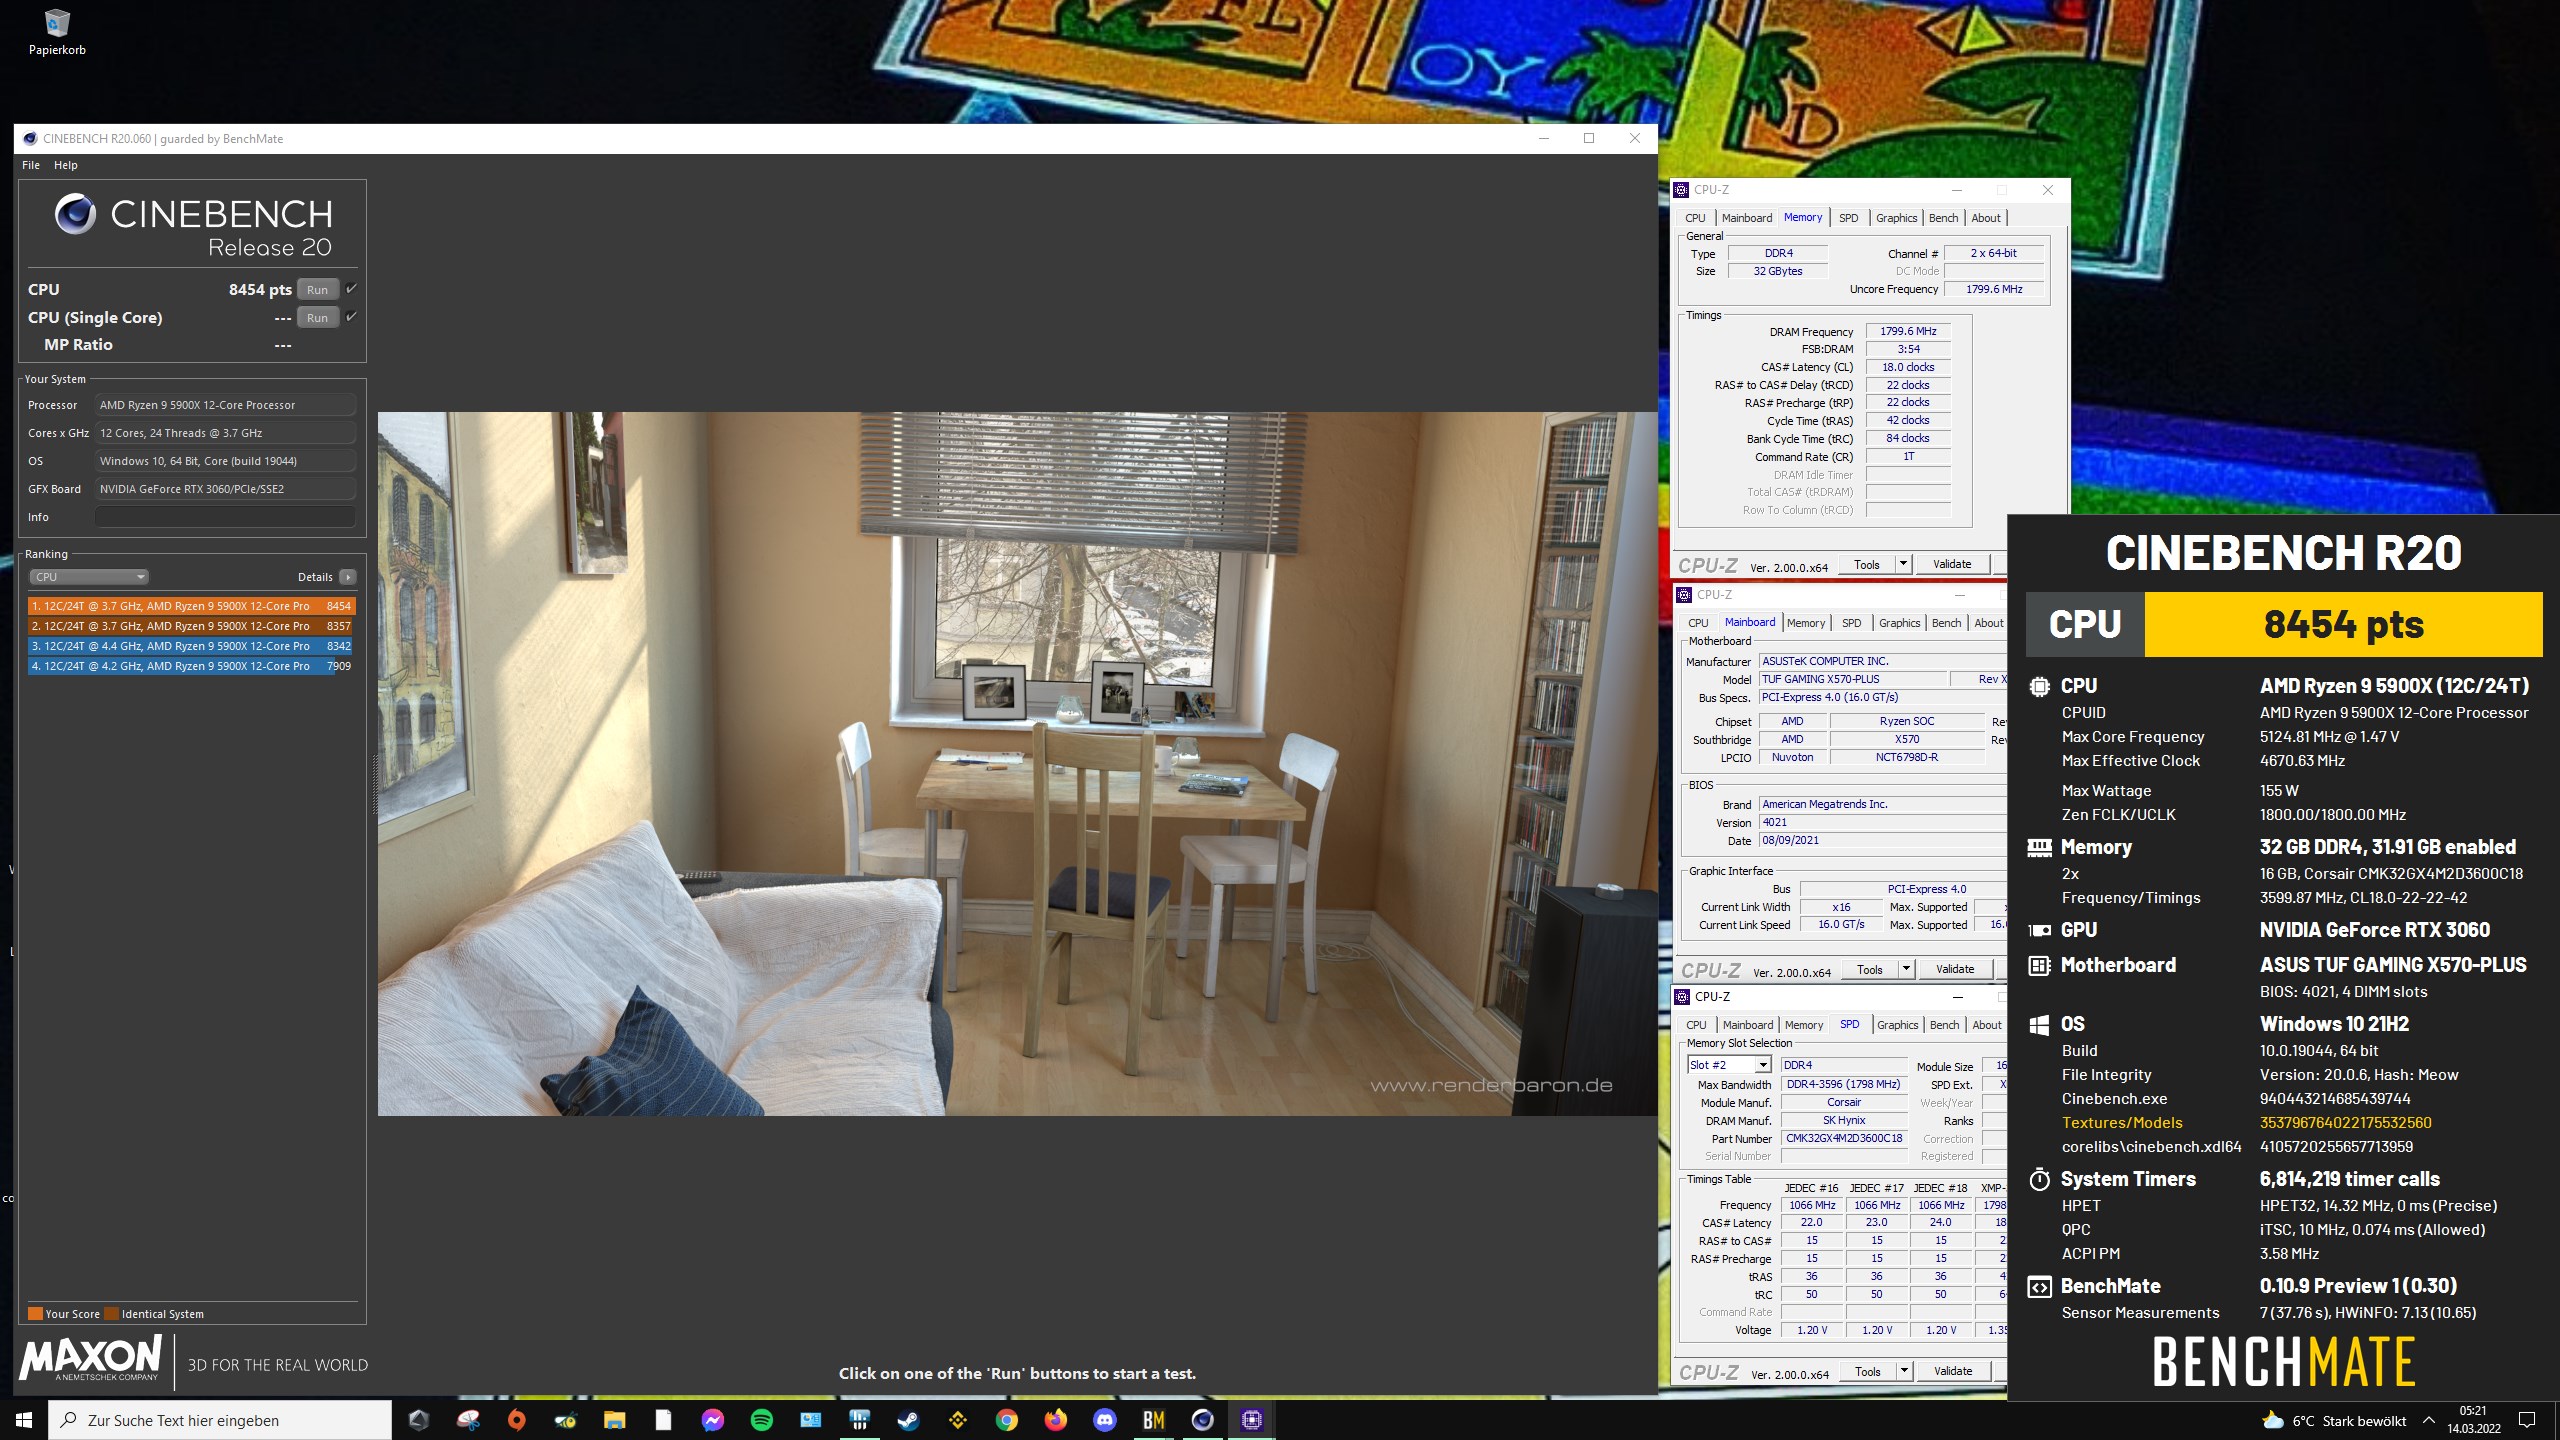2560x1440 pixels.
Task: Launch Origin from the taskbar
Action: (x=517, y=1420)
